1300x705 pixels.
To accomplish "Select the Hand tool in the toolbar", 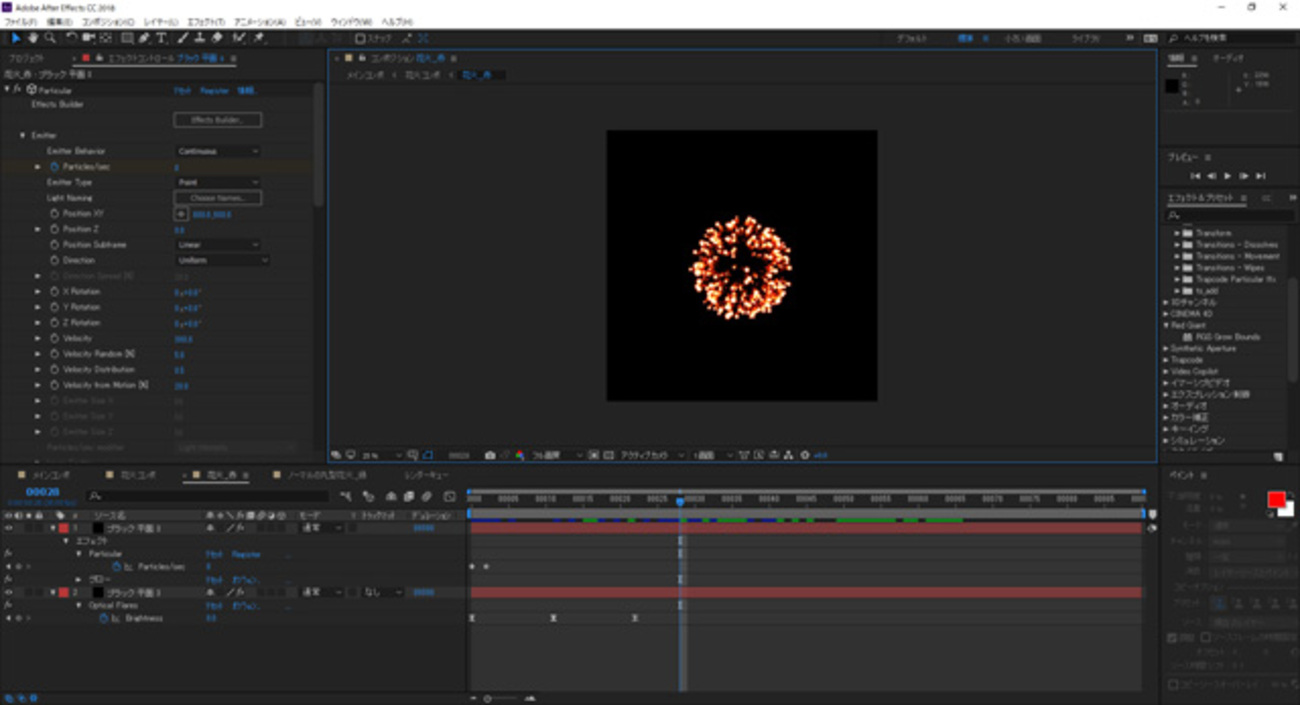I will click(33, 38).
